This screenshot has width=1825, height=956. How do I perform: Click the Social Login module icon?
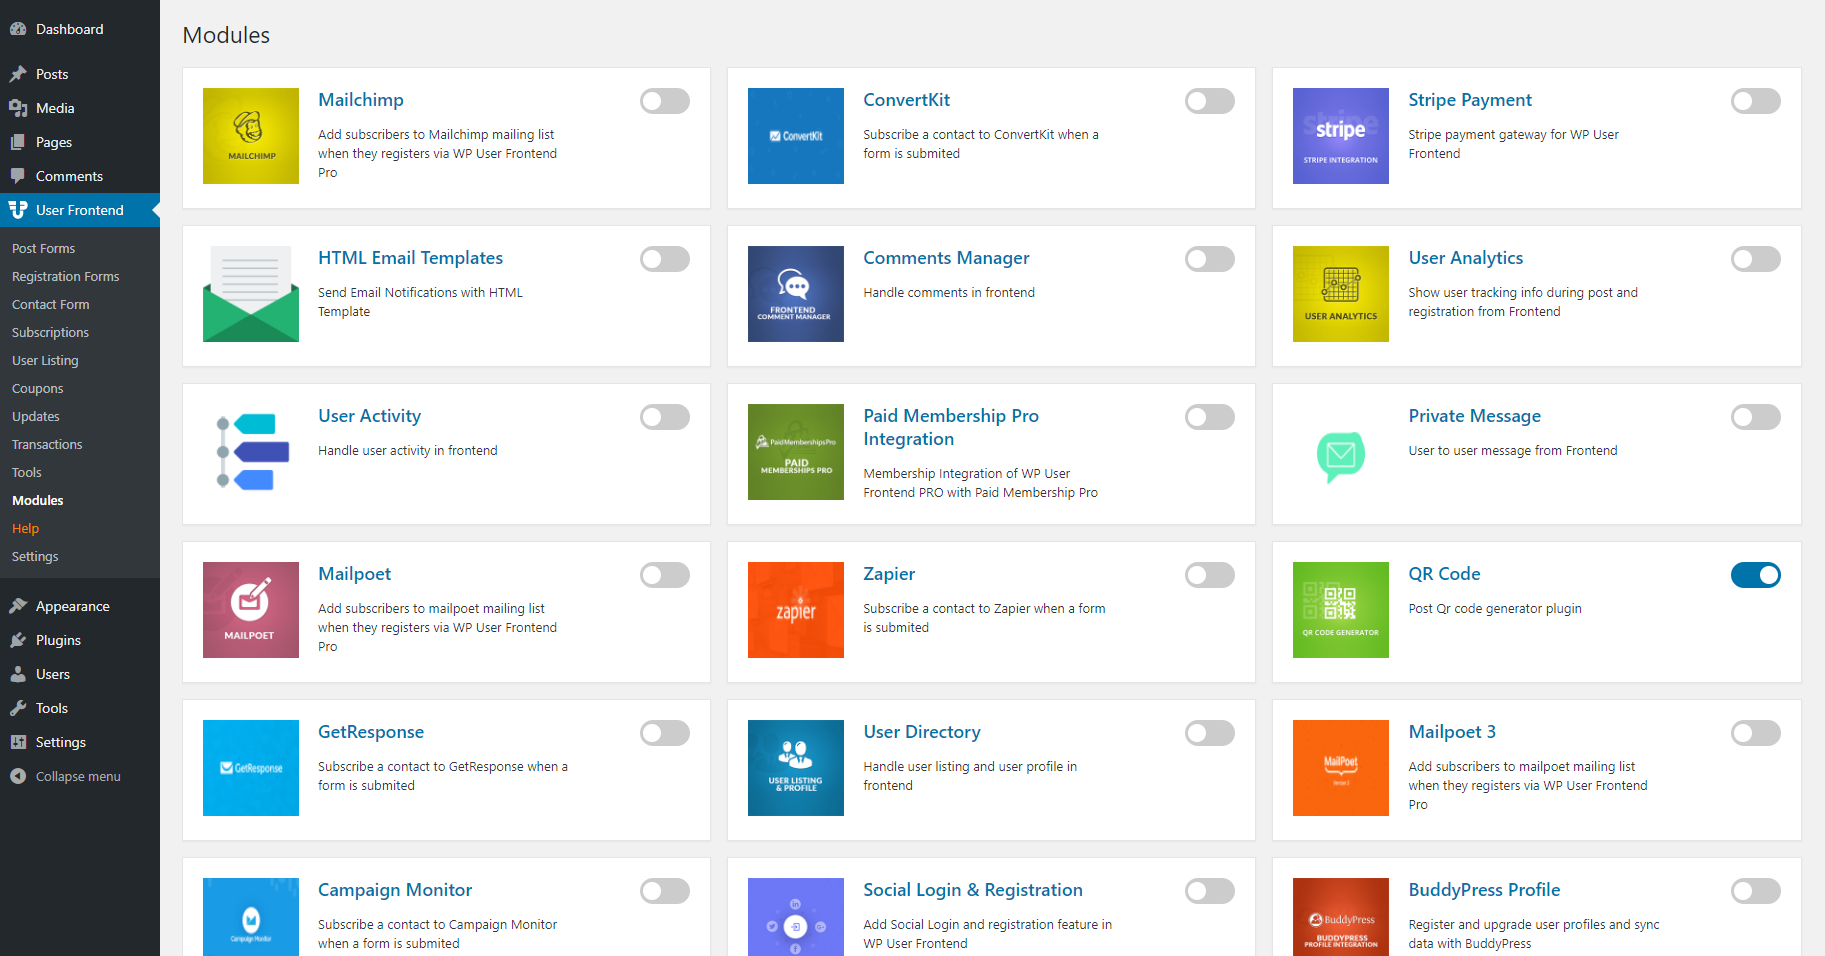(795, 917)
